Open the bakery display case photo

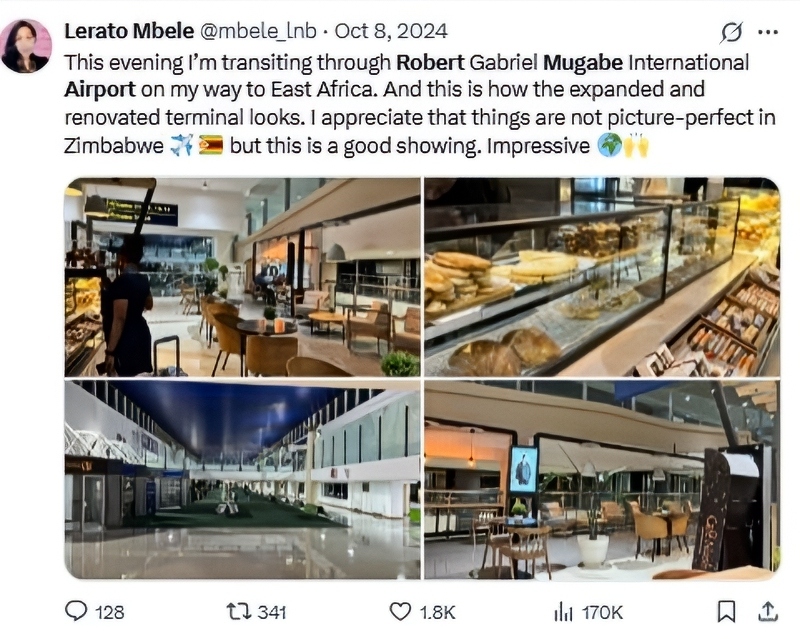(602, 277)
